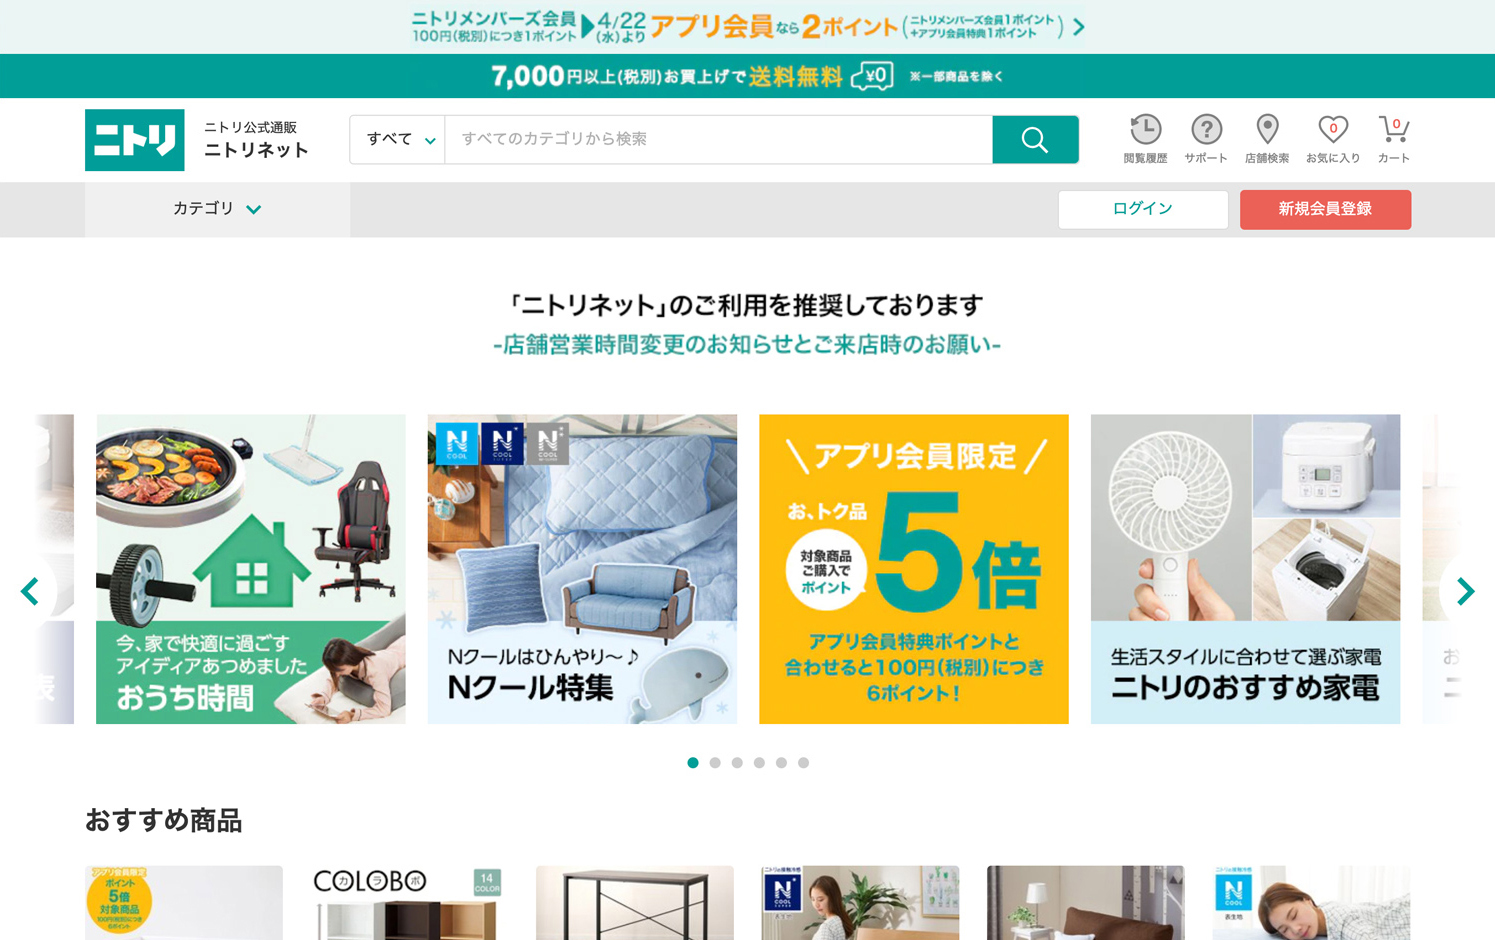Expand the カテゴリ menu

[217, 209]
